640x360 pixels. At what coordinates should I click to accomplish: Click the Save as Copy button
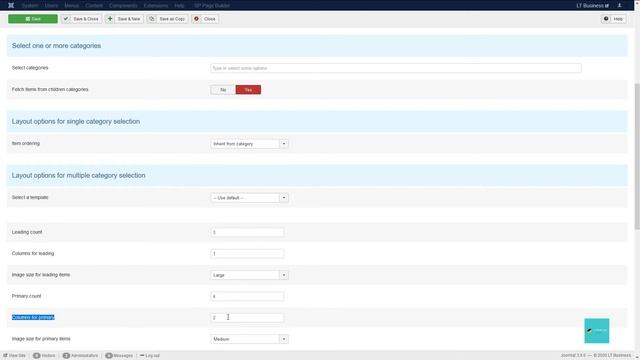click(167, 19)
